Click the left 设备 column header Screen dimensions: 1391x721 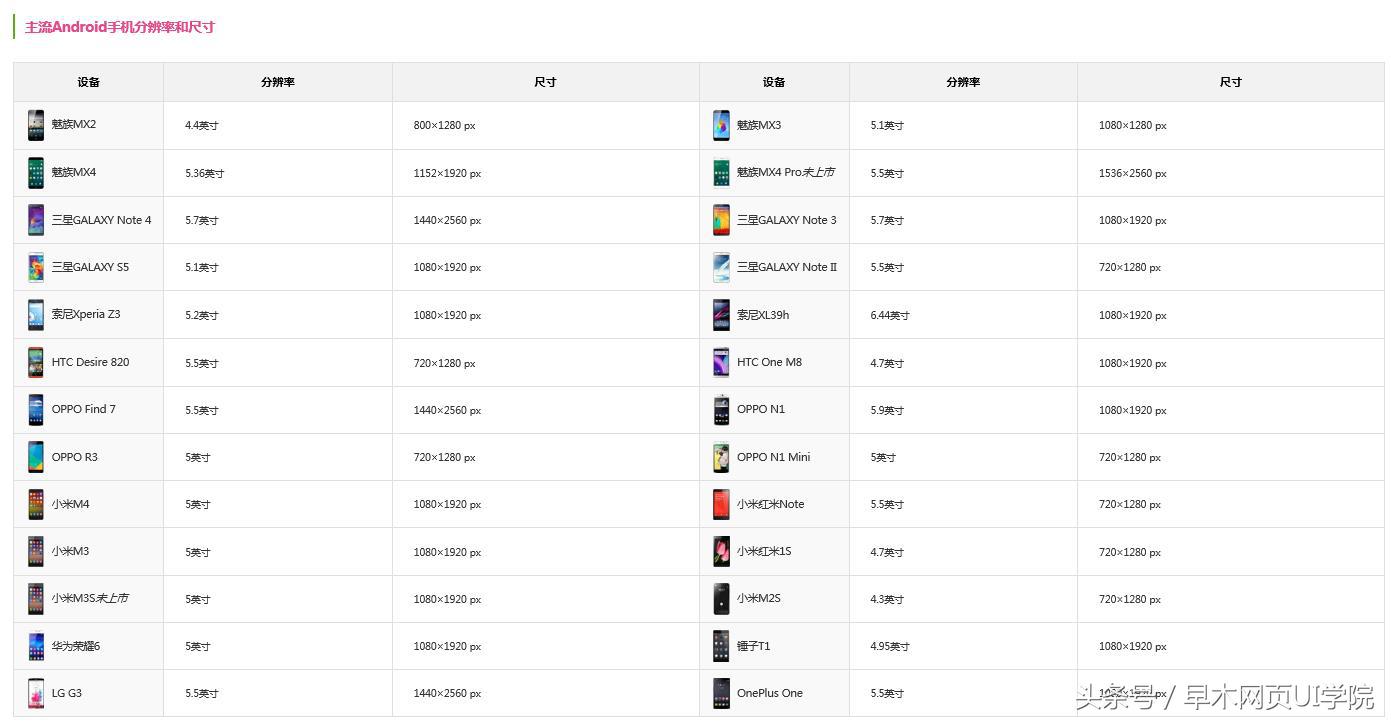coord(88,82)
